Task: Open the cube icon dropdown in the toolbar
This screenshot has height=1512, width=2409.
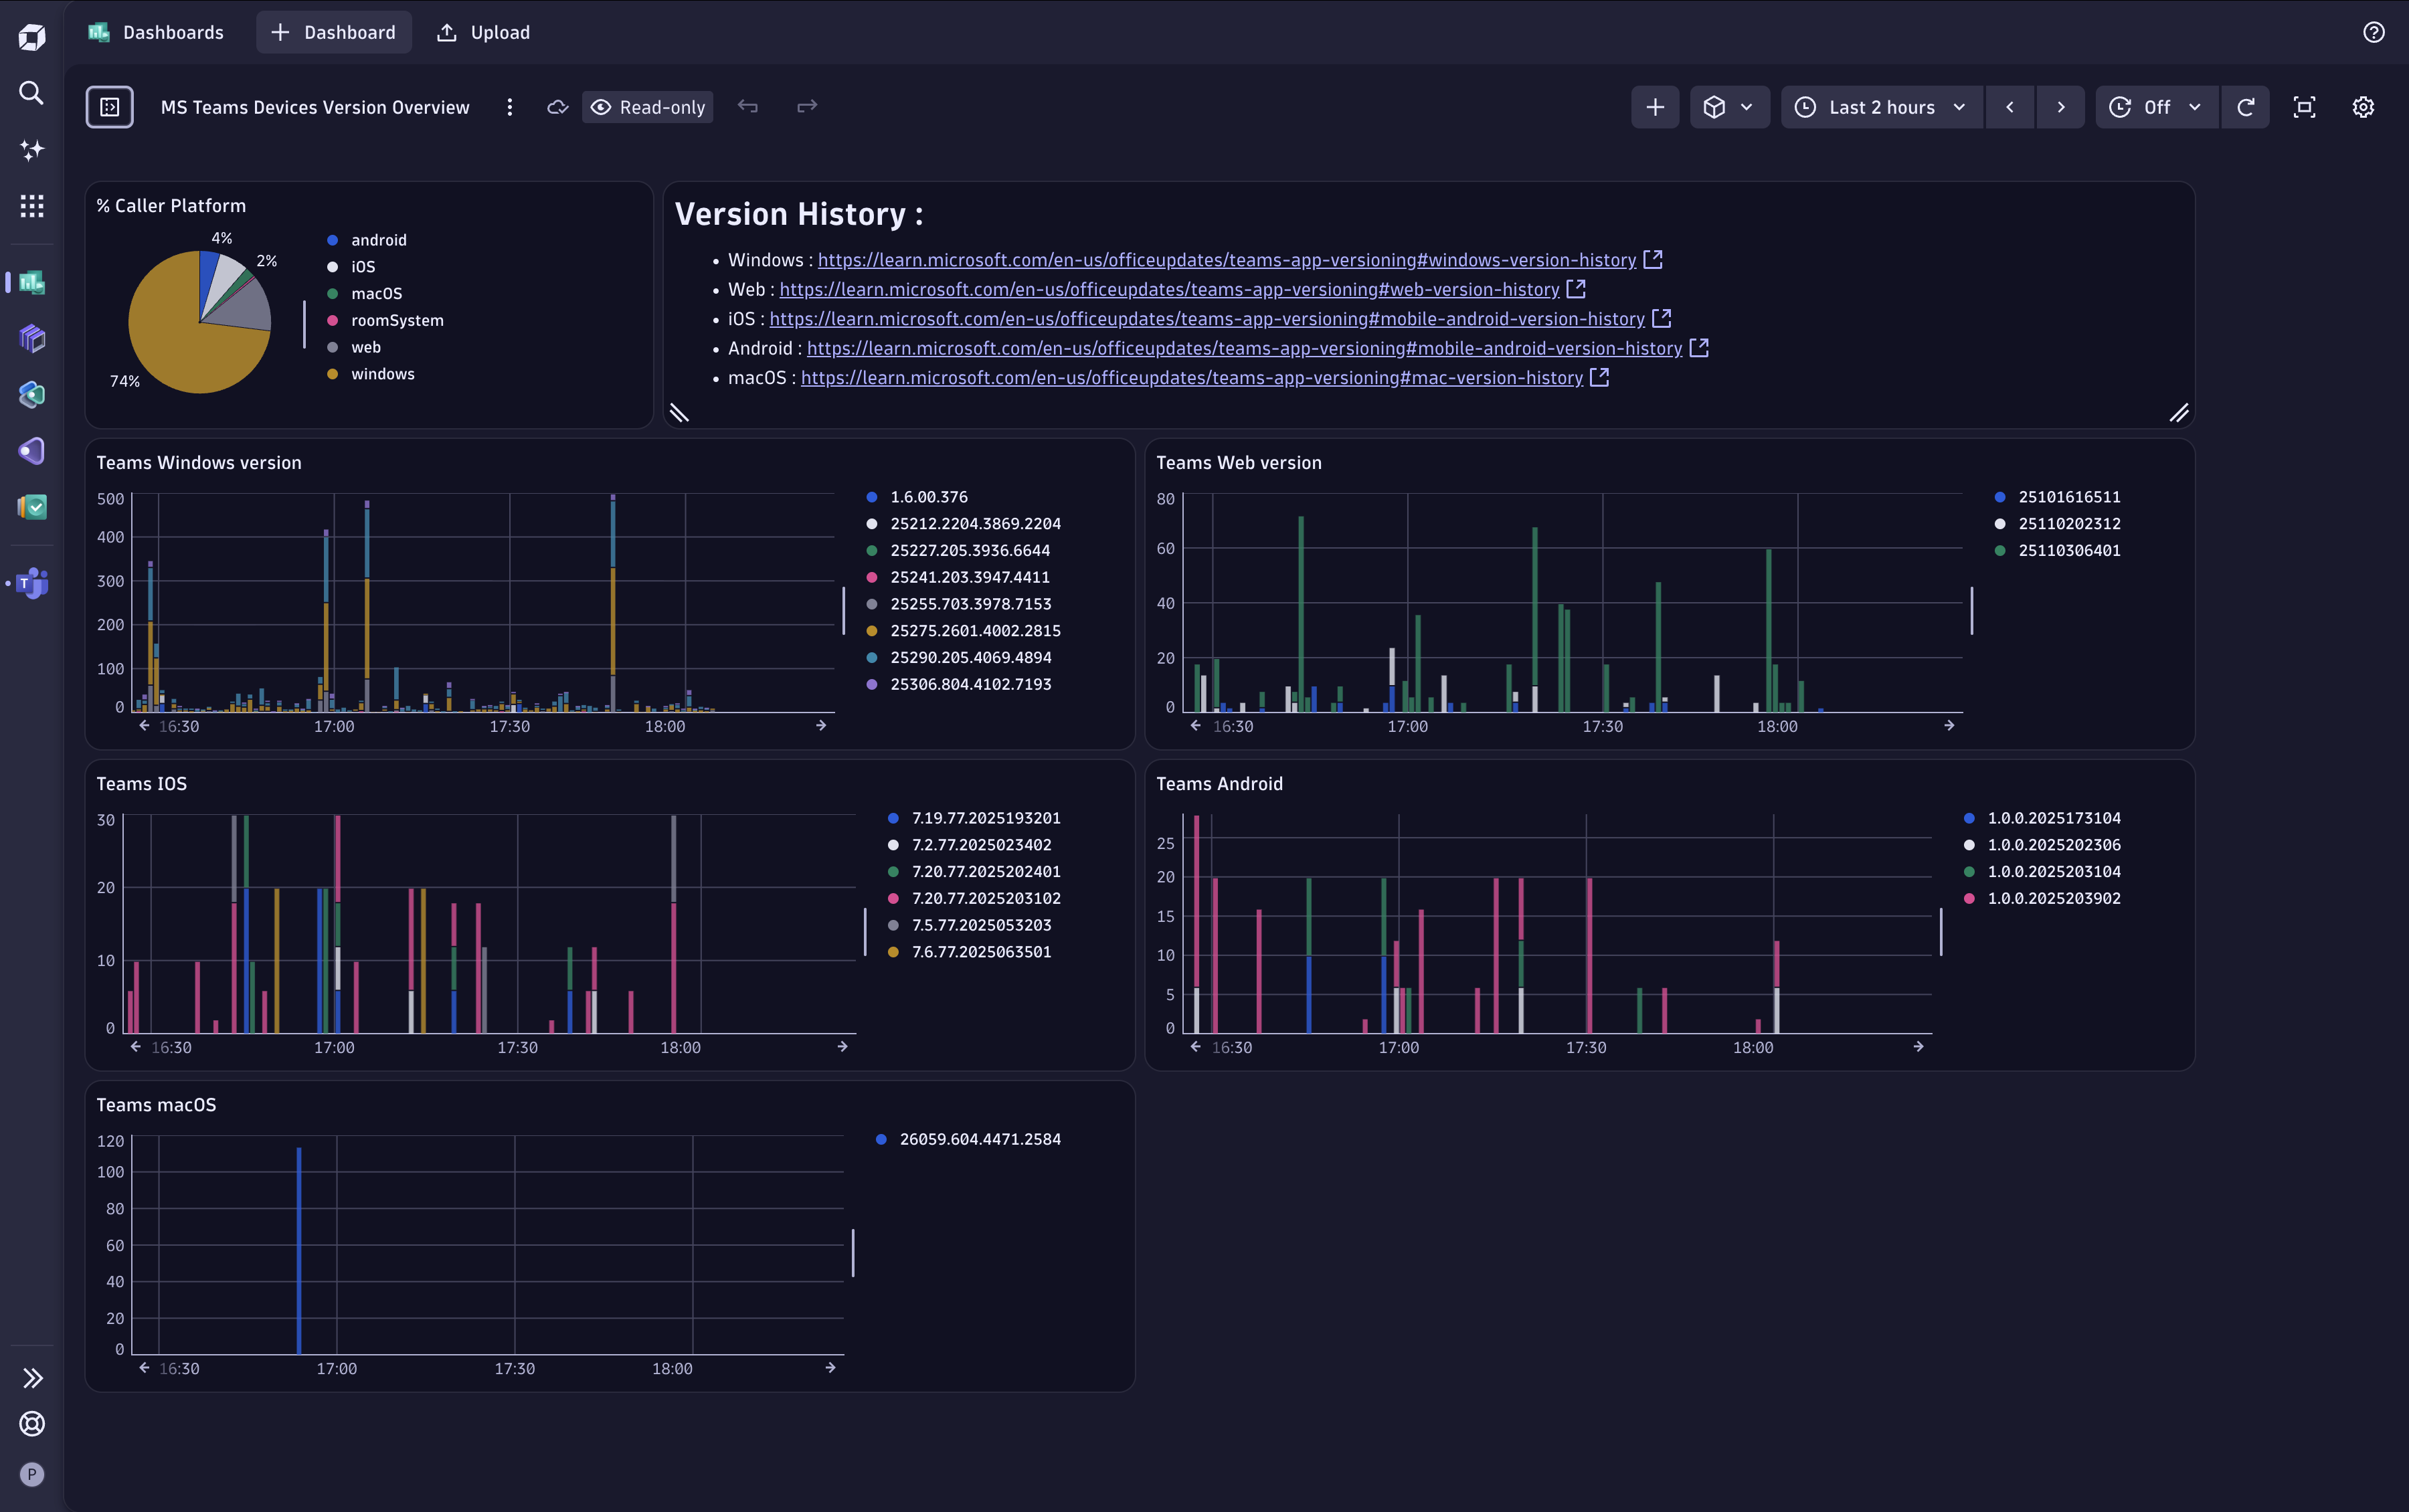Action: coord(1729,107)
